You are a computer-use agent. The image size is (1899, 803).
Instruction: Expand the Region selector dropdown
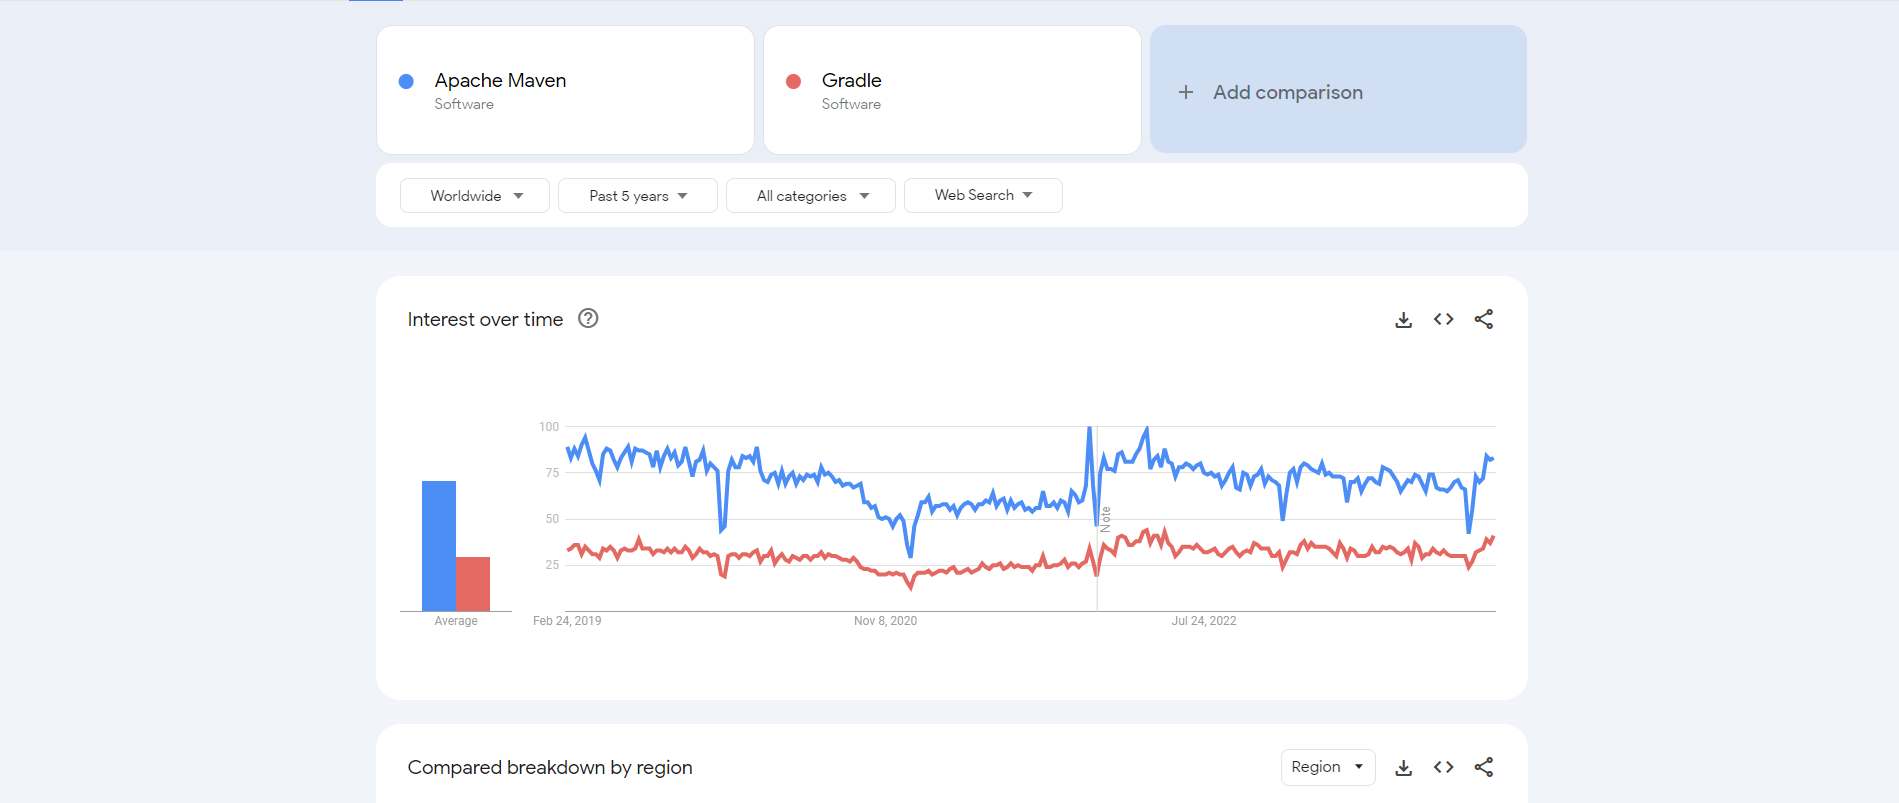(1327, 767)
